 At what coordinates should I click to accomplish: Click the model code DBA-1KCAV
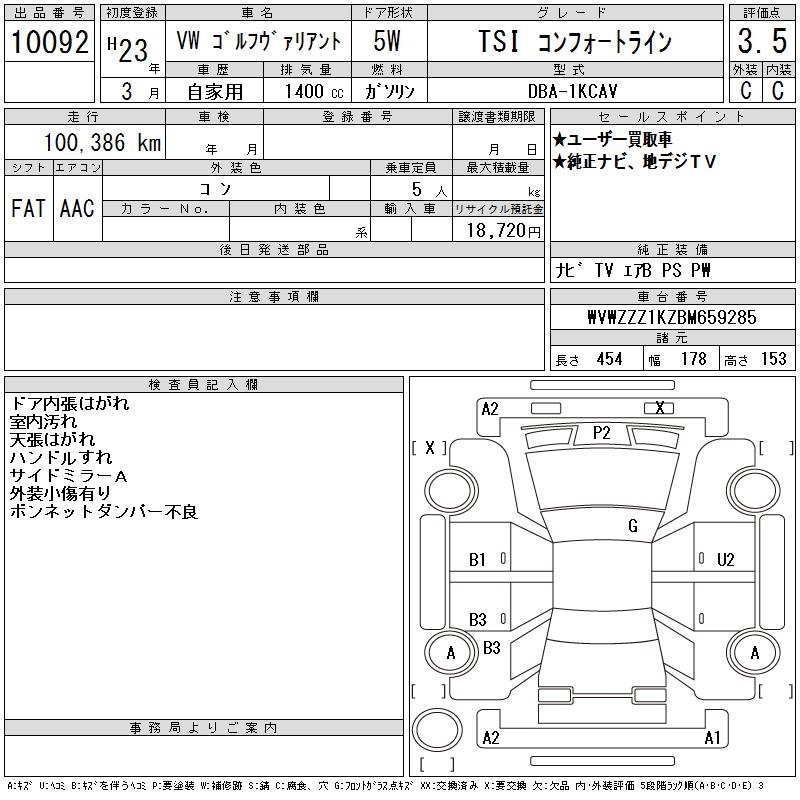(x=572, y=91)
